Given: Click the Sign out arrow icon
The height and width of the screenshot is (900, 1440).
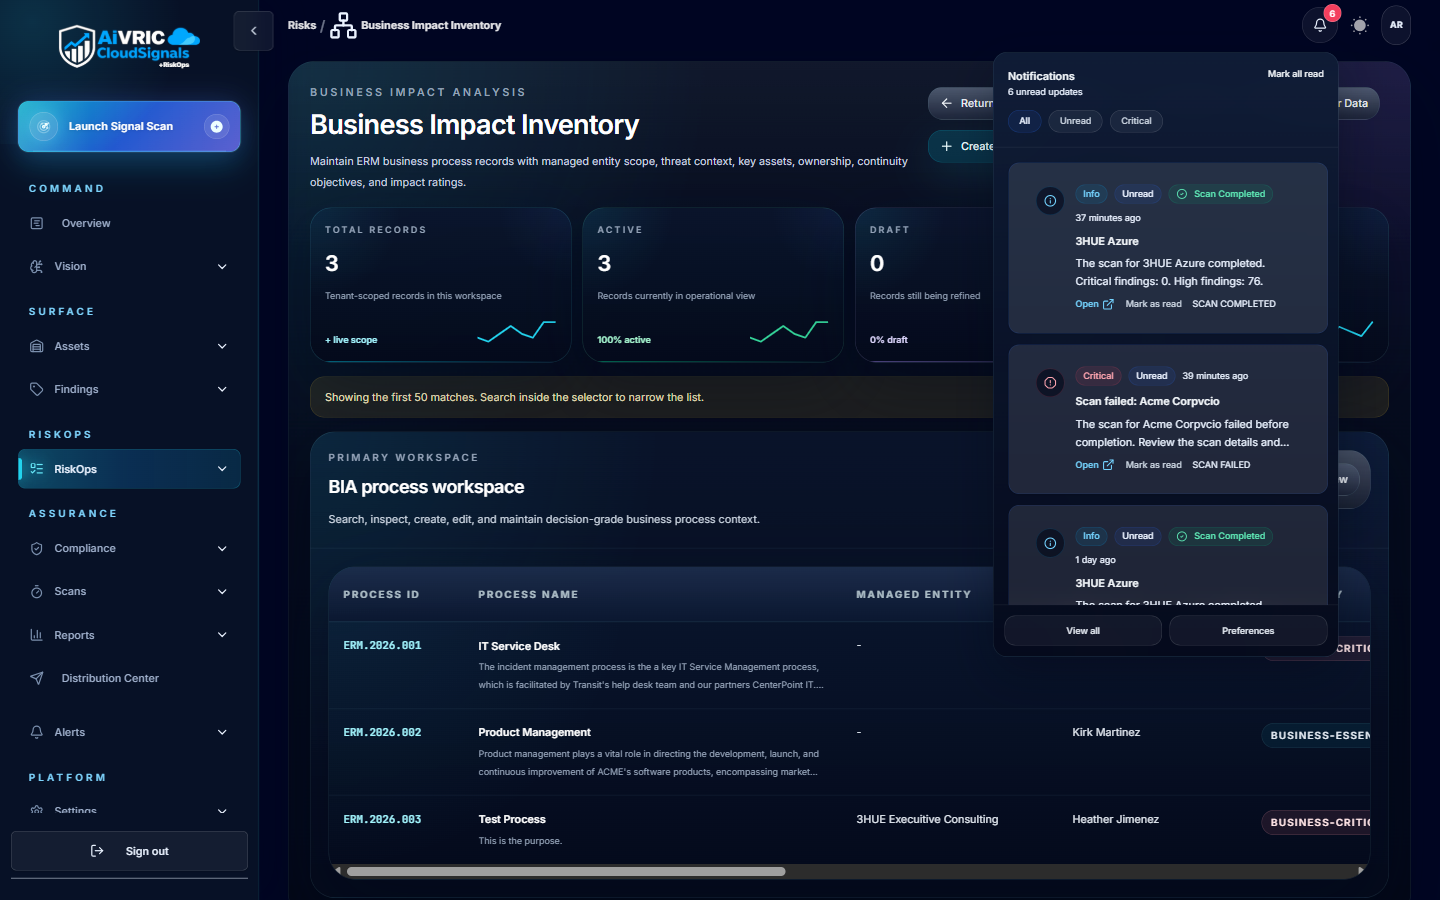Looking at the screenshot, I should coord(97,851).
